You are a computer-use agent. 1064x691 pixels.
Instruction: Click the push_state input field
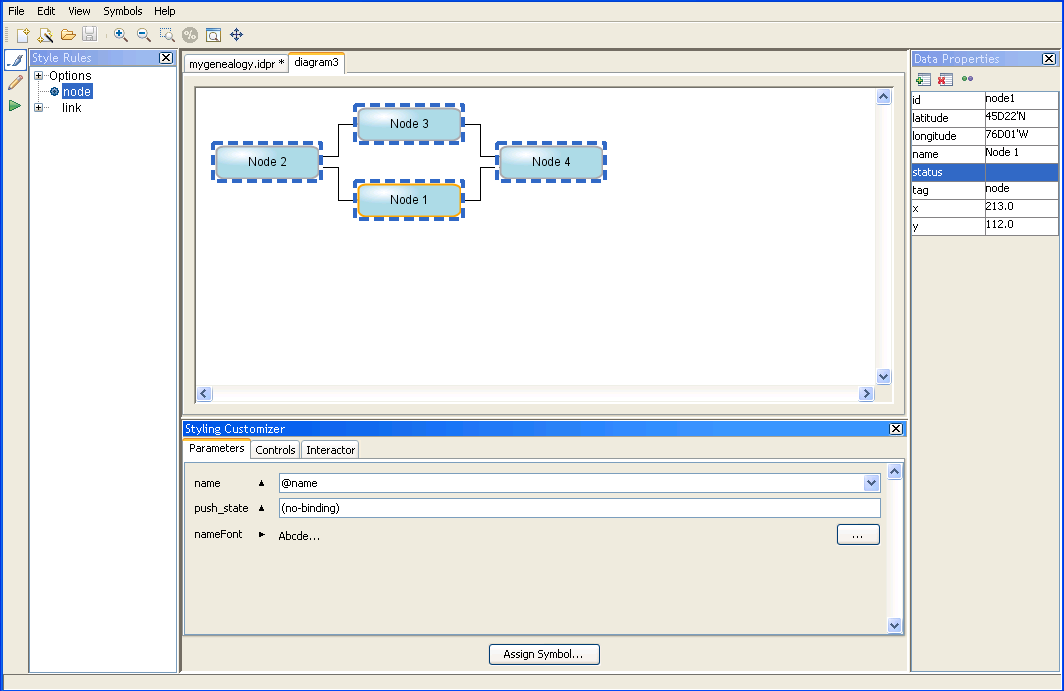pos(578,508)
